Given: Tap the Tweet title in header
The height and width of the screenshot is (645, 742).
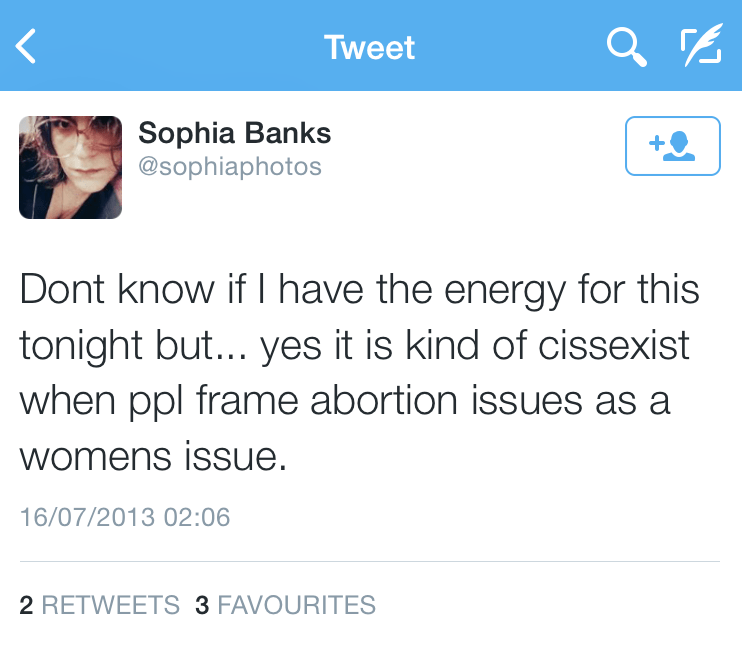Looking at the screenshot, I should tap(370, 47).
